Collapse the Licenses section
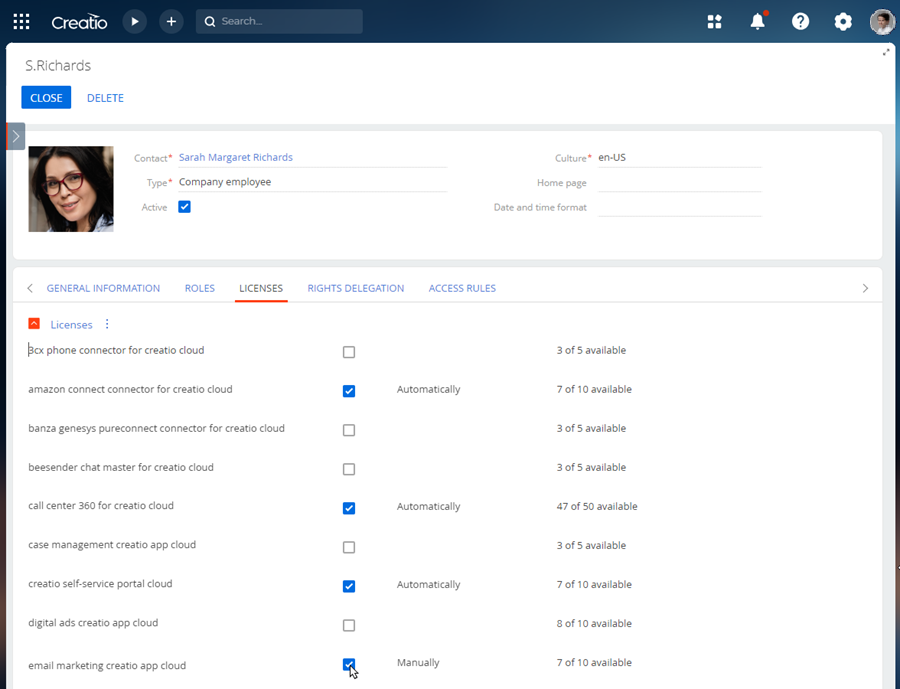The image size is (900, 689). tap(34, 324)
